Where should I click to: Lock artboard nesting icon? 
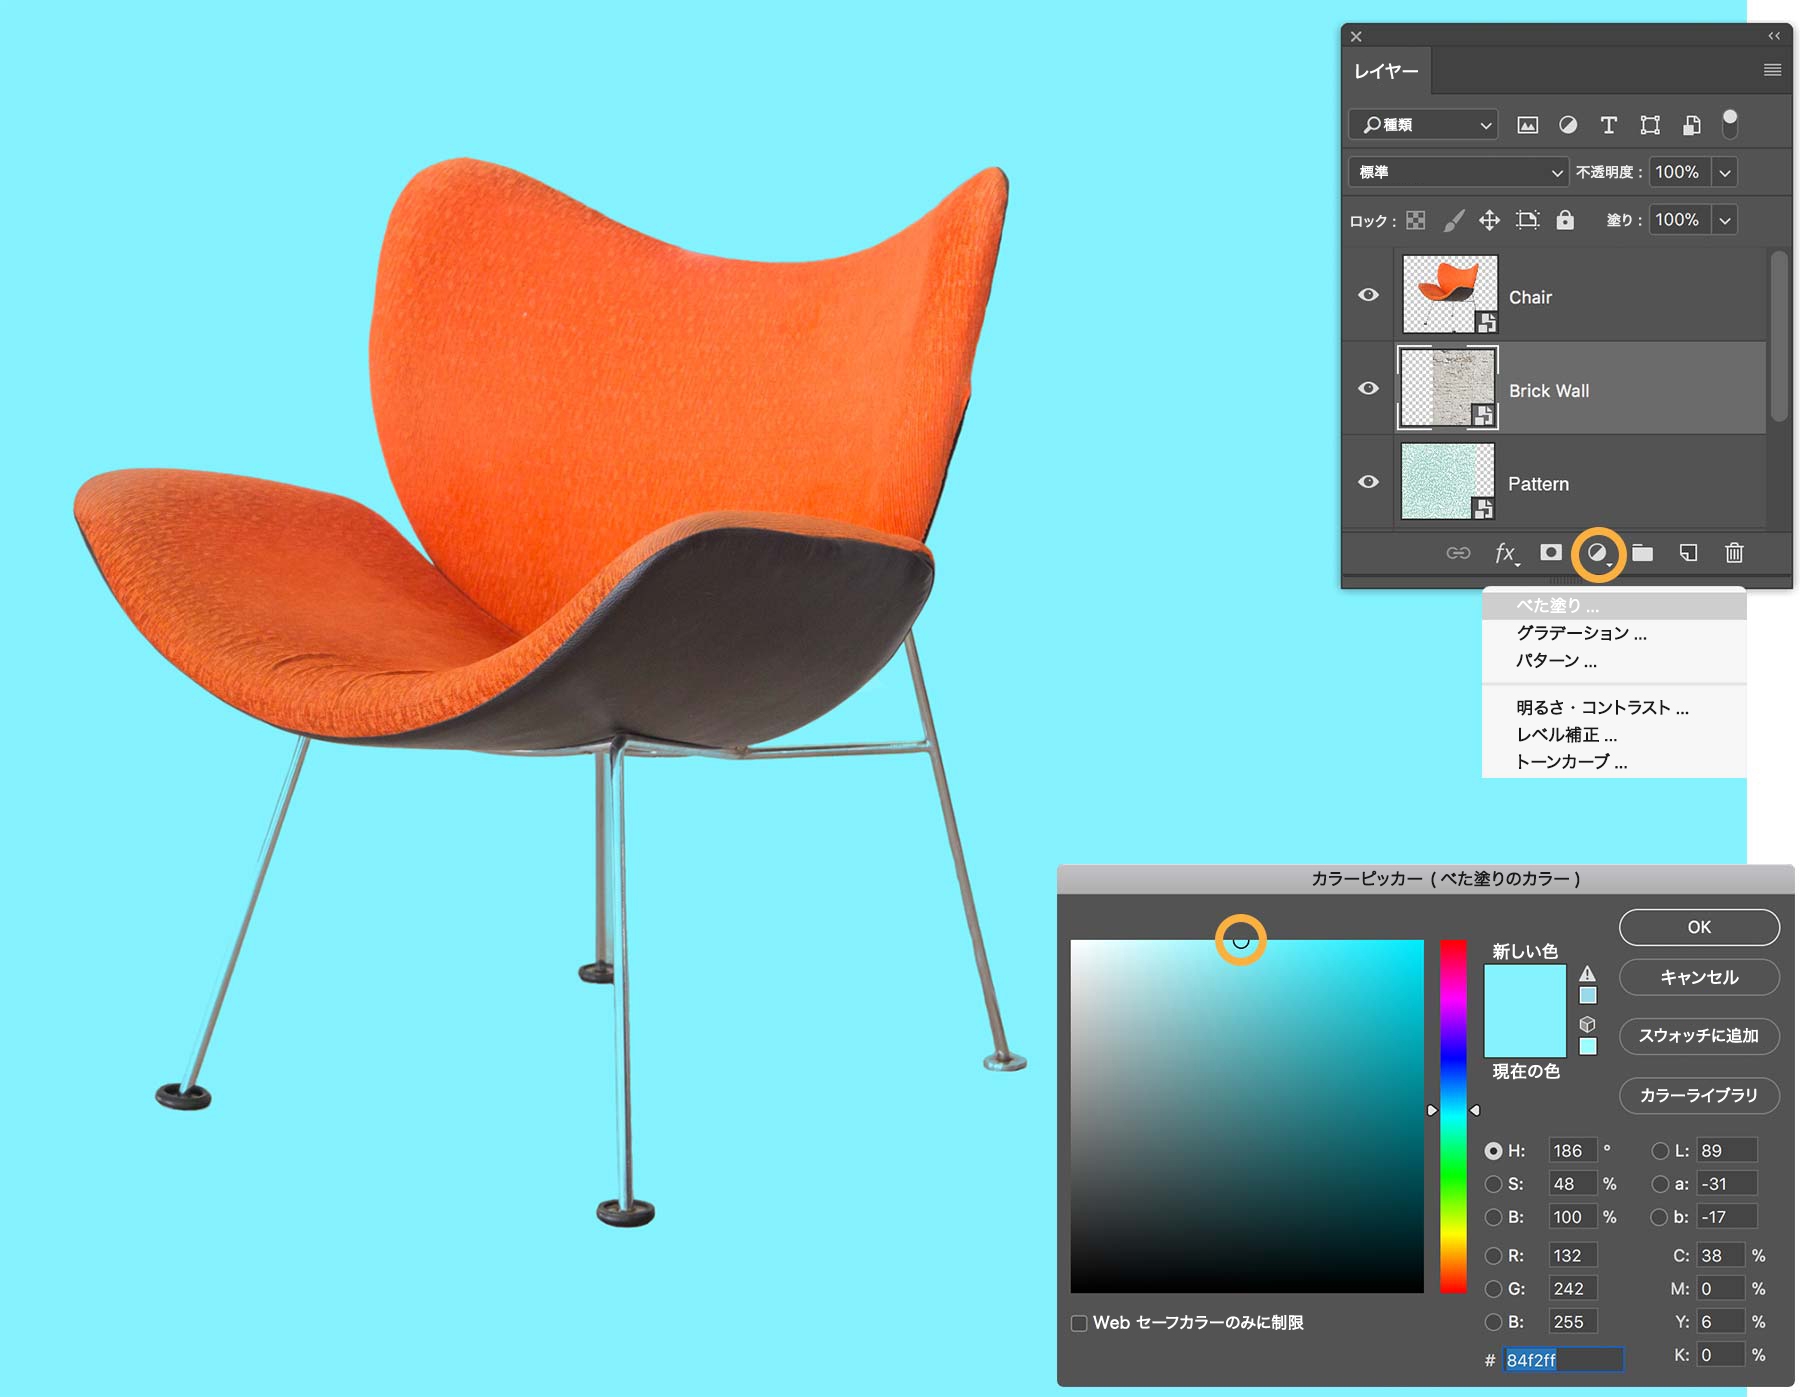click(1527, 220)
